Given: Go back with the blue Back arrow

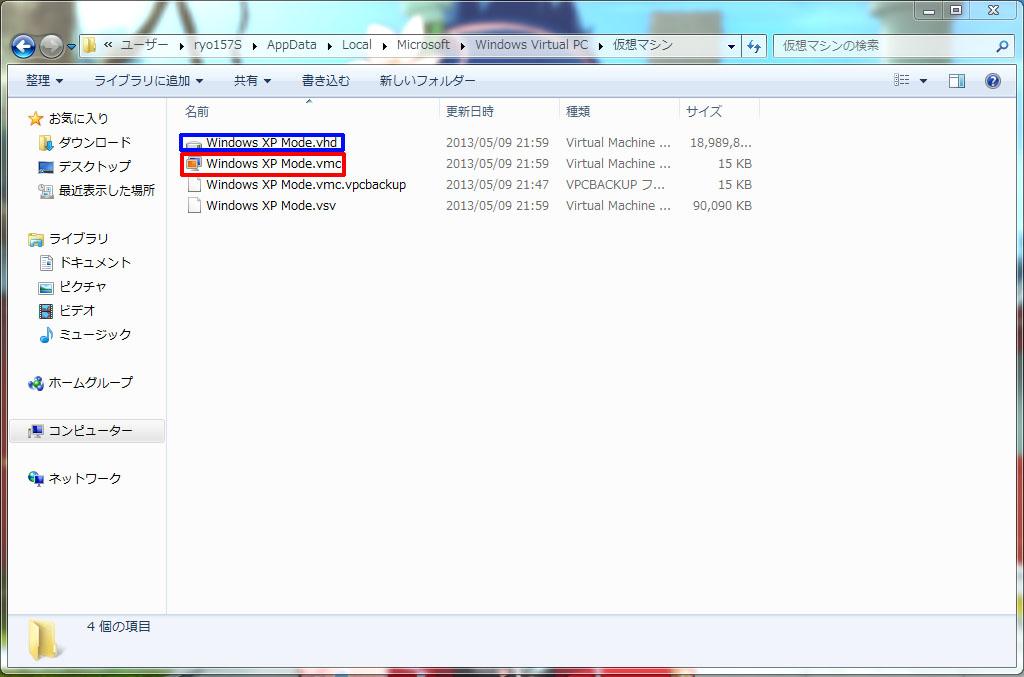Looking at the screenshot, I should [x=24, y=46].
